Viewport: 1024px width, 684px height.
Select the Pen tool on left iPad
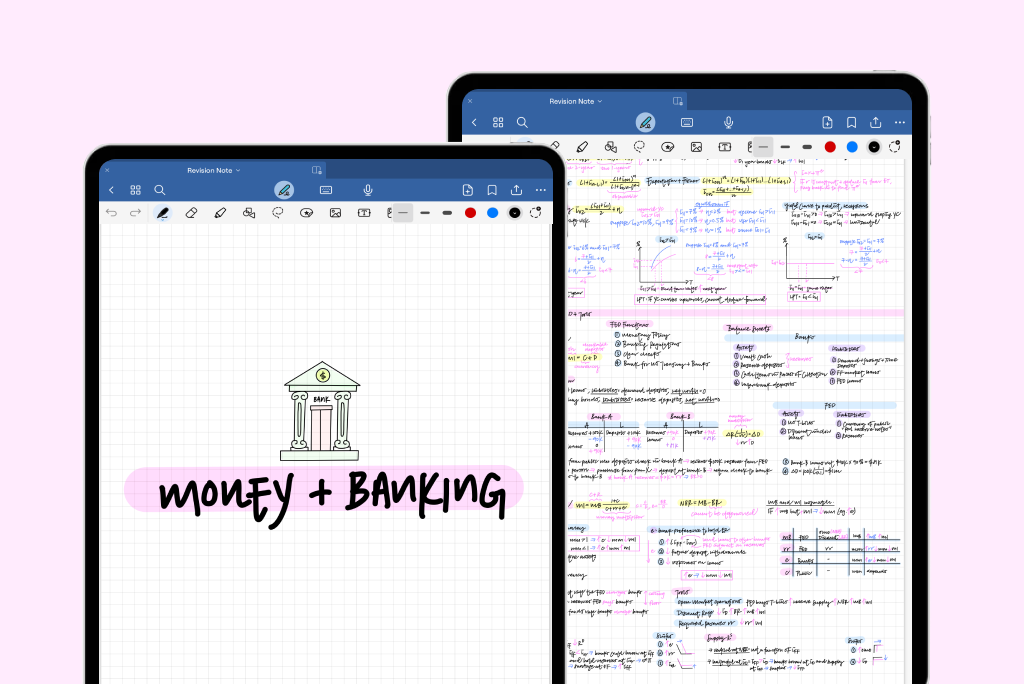coord(162,212)
